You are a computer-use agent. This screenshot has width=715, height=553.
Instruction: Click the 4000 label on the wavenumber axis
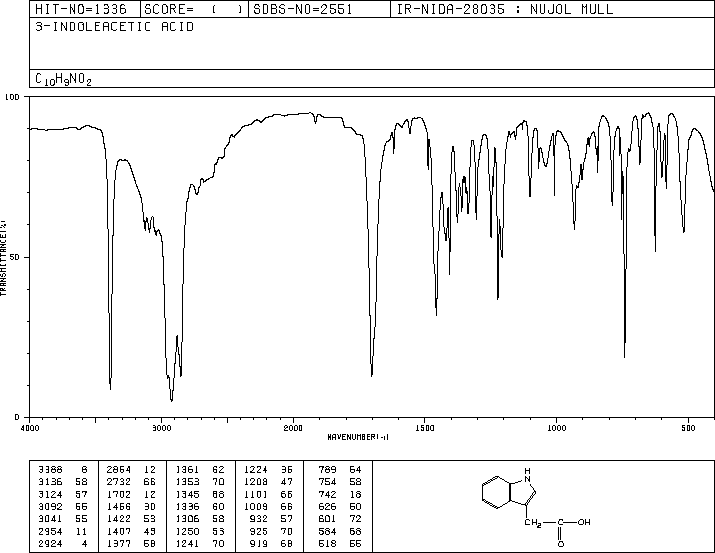pos(30,428)
